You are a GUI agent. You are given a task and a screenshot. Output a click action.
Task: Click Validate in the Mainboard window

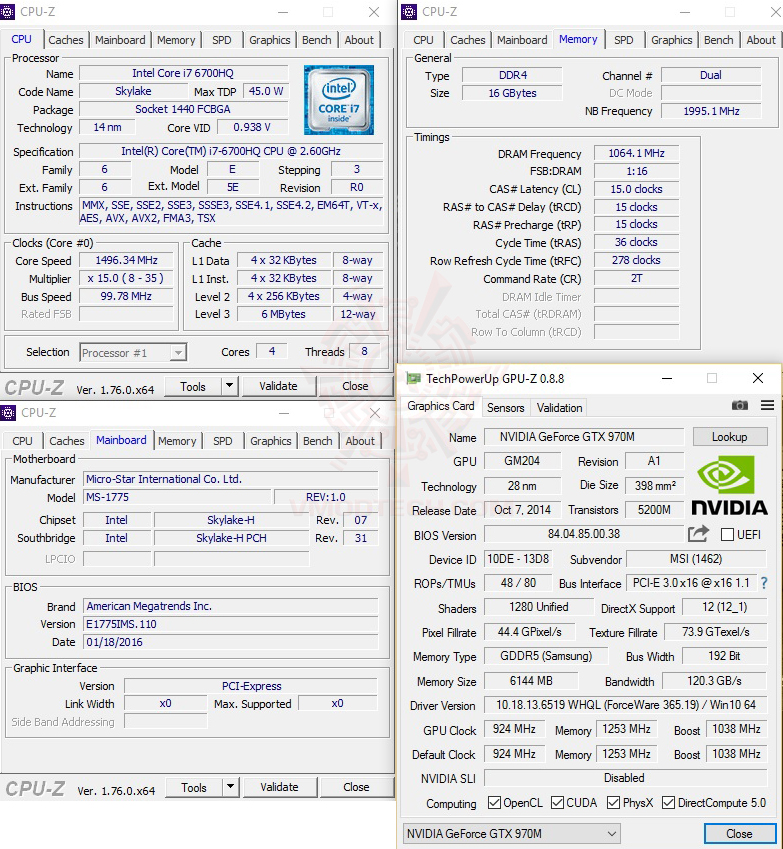tap(279, 787)
